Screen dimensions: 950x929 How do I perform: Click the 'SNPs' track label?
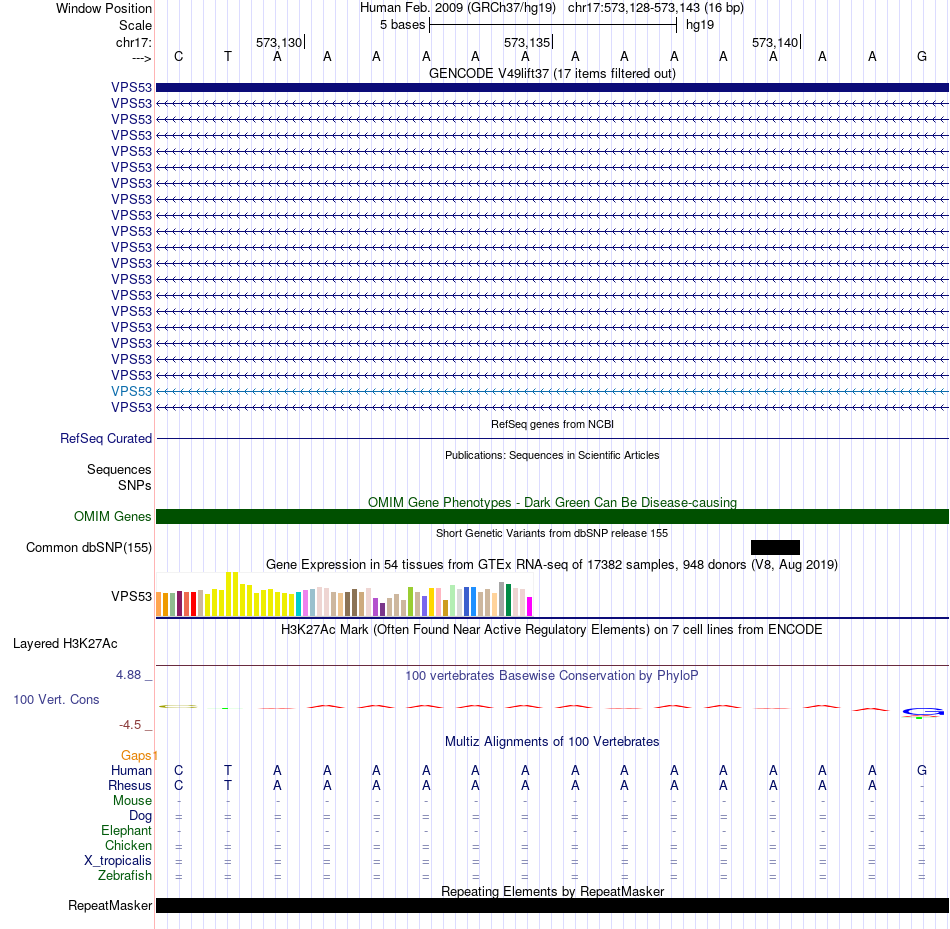(x=135, y=485)
